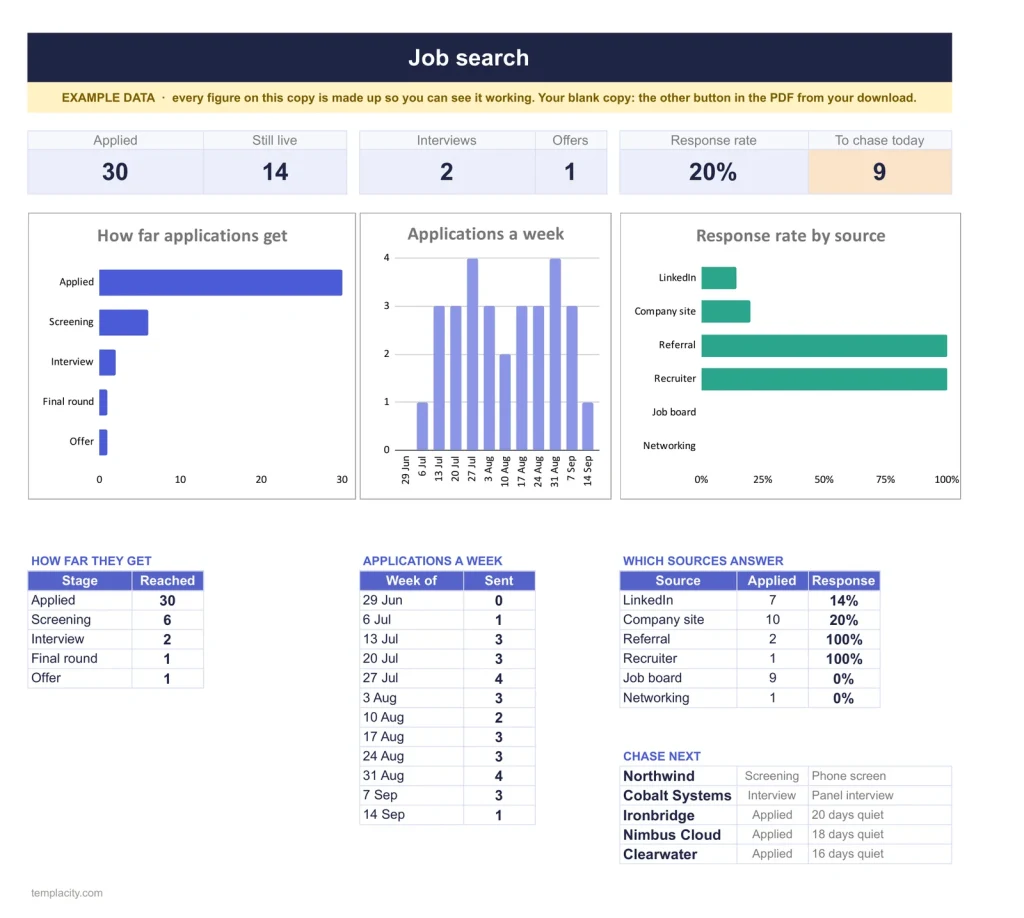The height and width of the screenshot is (918, 1024).
Task: Click the 'Week of' column header
Action: [x=411, y=580]
